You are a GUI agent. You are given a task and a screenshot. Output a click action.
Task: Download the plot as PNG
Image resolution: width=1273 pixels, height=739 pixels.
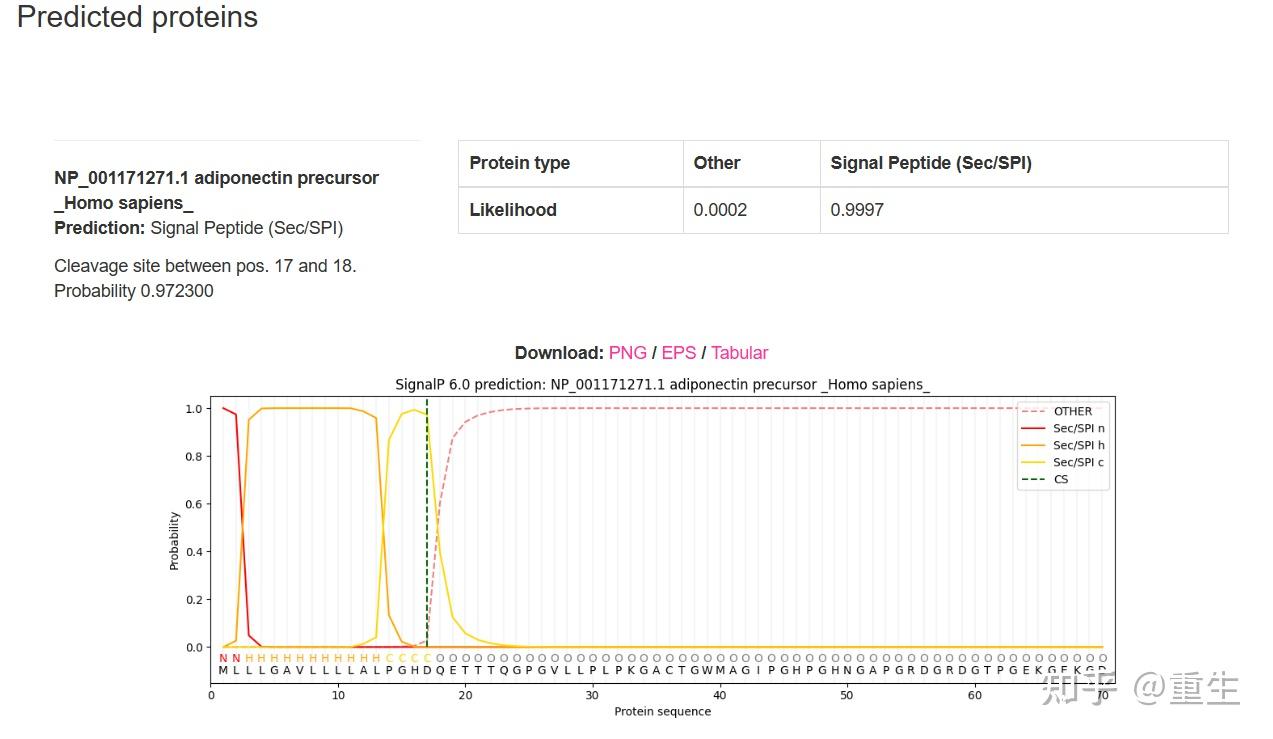[627, 353]
